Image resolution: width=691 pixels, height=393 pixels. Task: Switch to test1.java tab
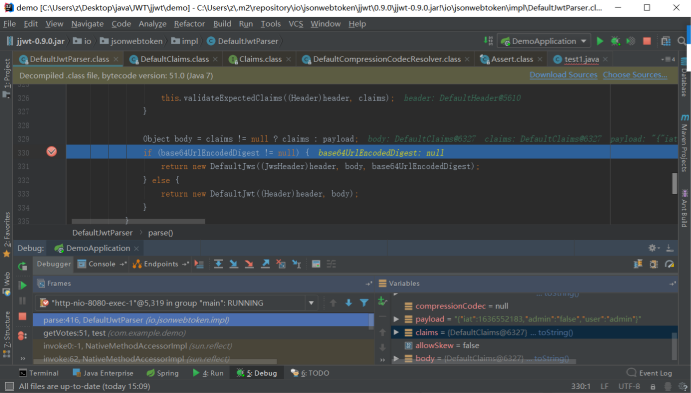581,59
